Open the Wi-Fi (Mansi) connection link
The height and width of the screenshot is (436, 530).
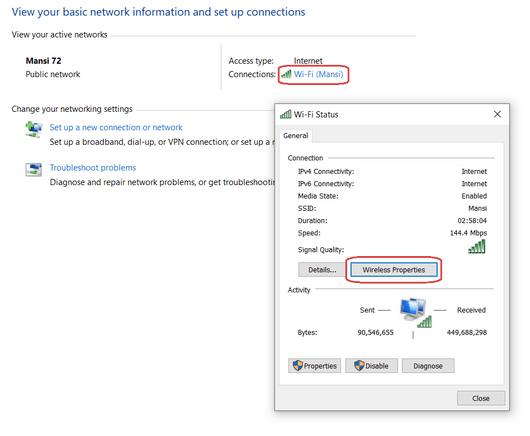click(x=318, y=74)
